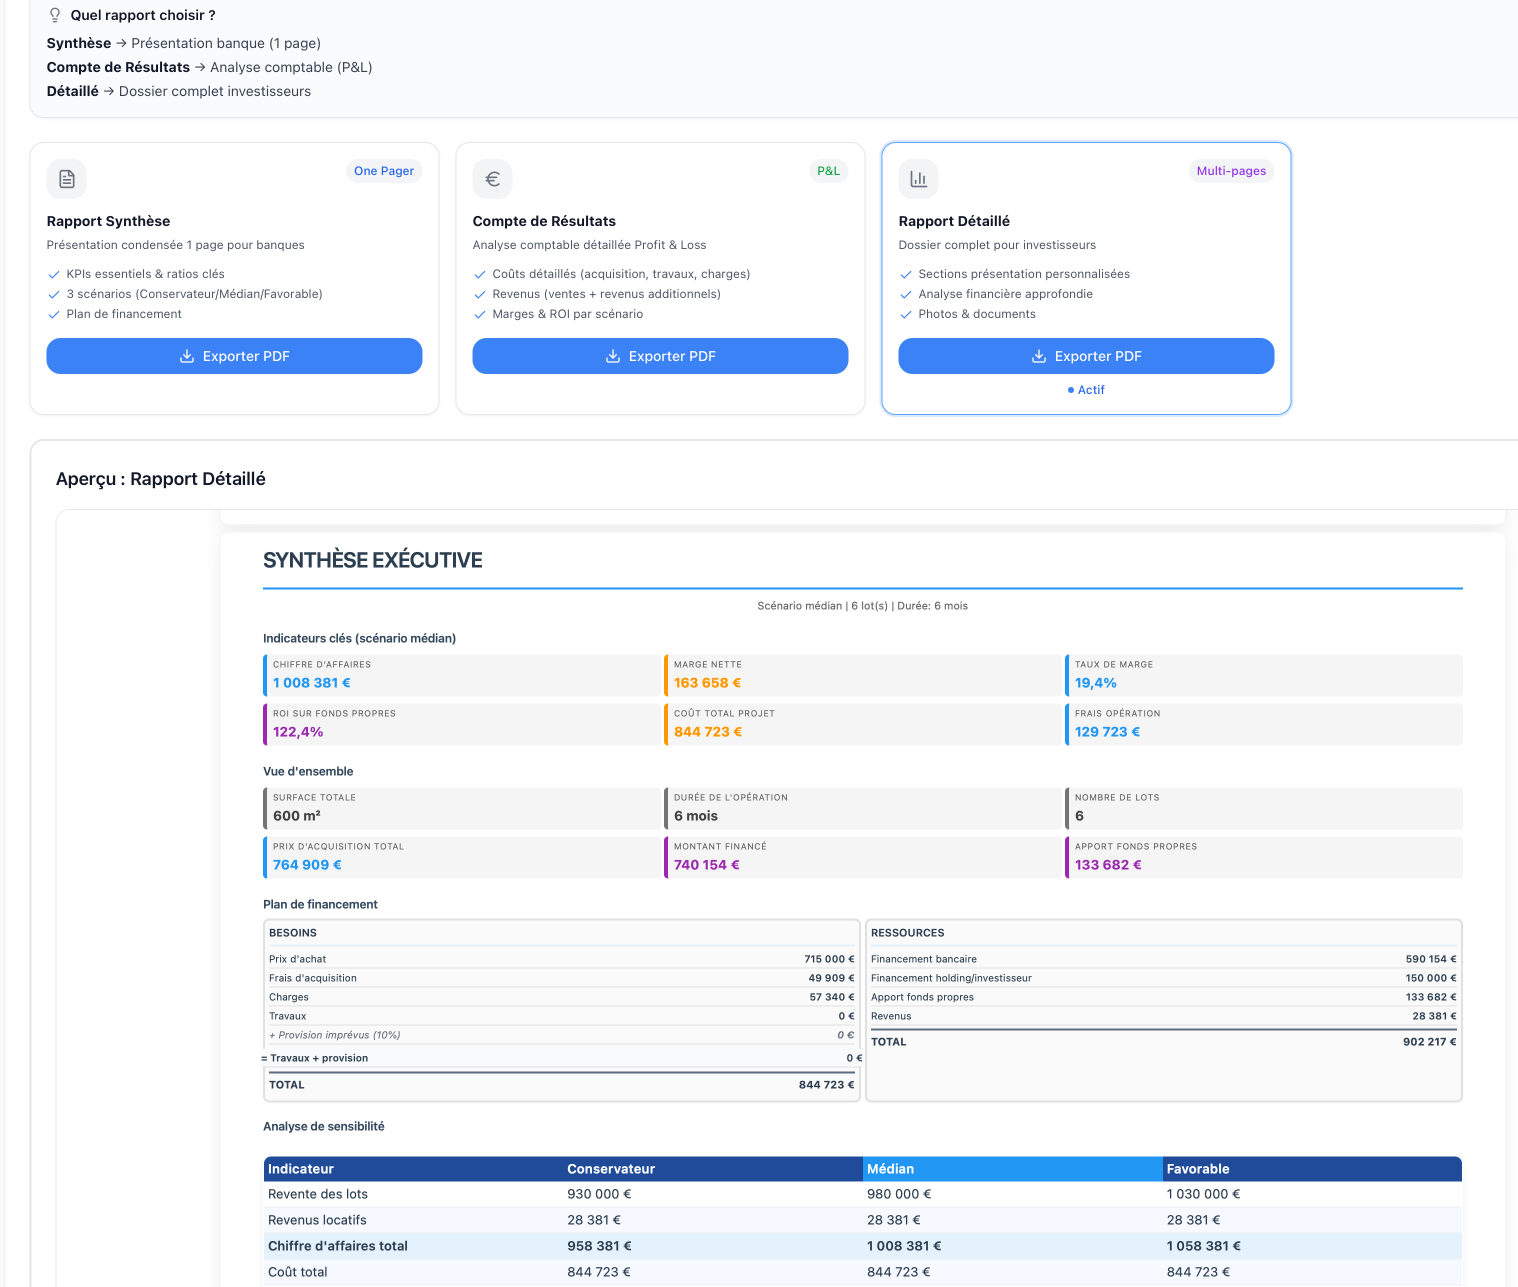Click the Actif status indicator

tap(1086, 390)
